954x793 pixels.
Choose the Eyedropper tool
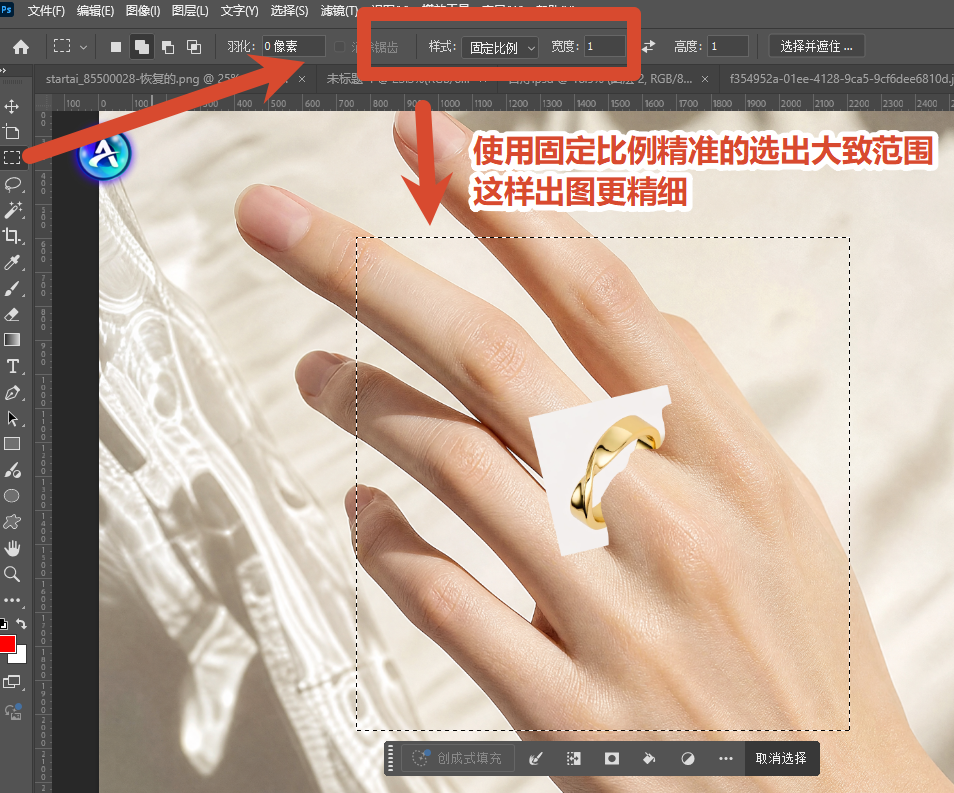[x=12, y=262]
